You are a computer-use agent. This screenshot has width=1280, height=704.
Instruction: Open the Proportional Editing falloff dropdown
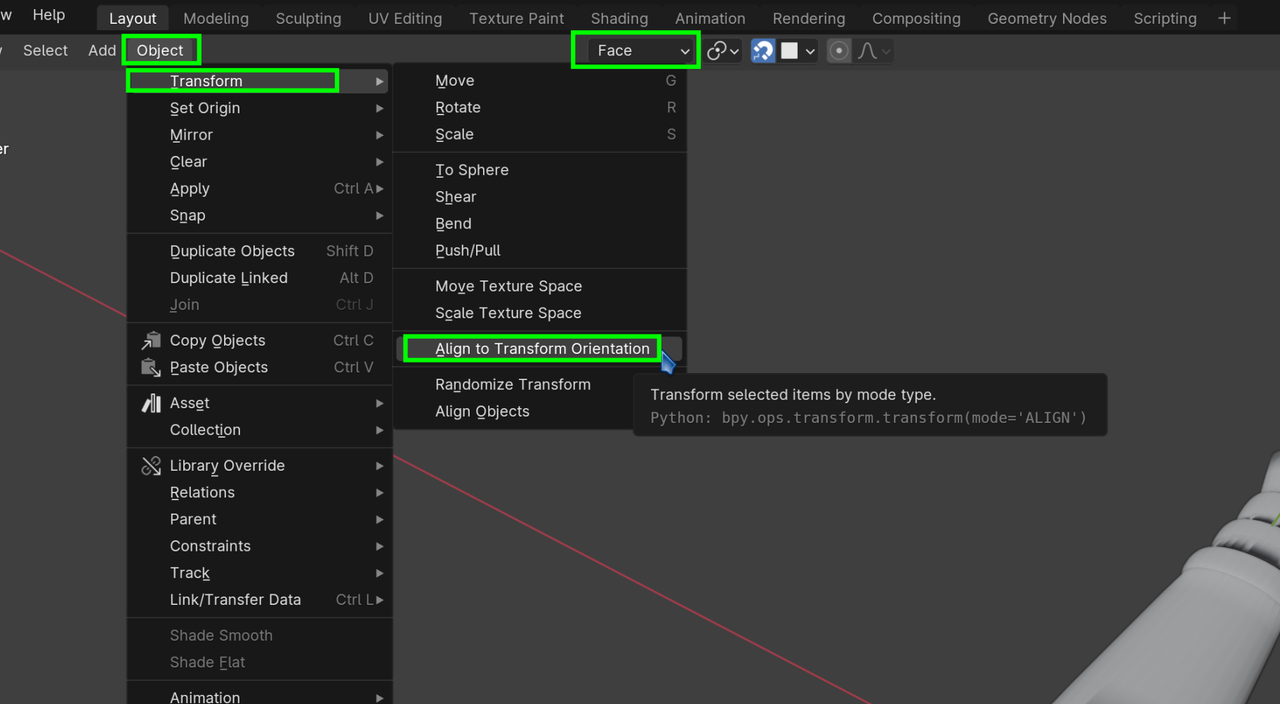tap(874, 51)
